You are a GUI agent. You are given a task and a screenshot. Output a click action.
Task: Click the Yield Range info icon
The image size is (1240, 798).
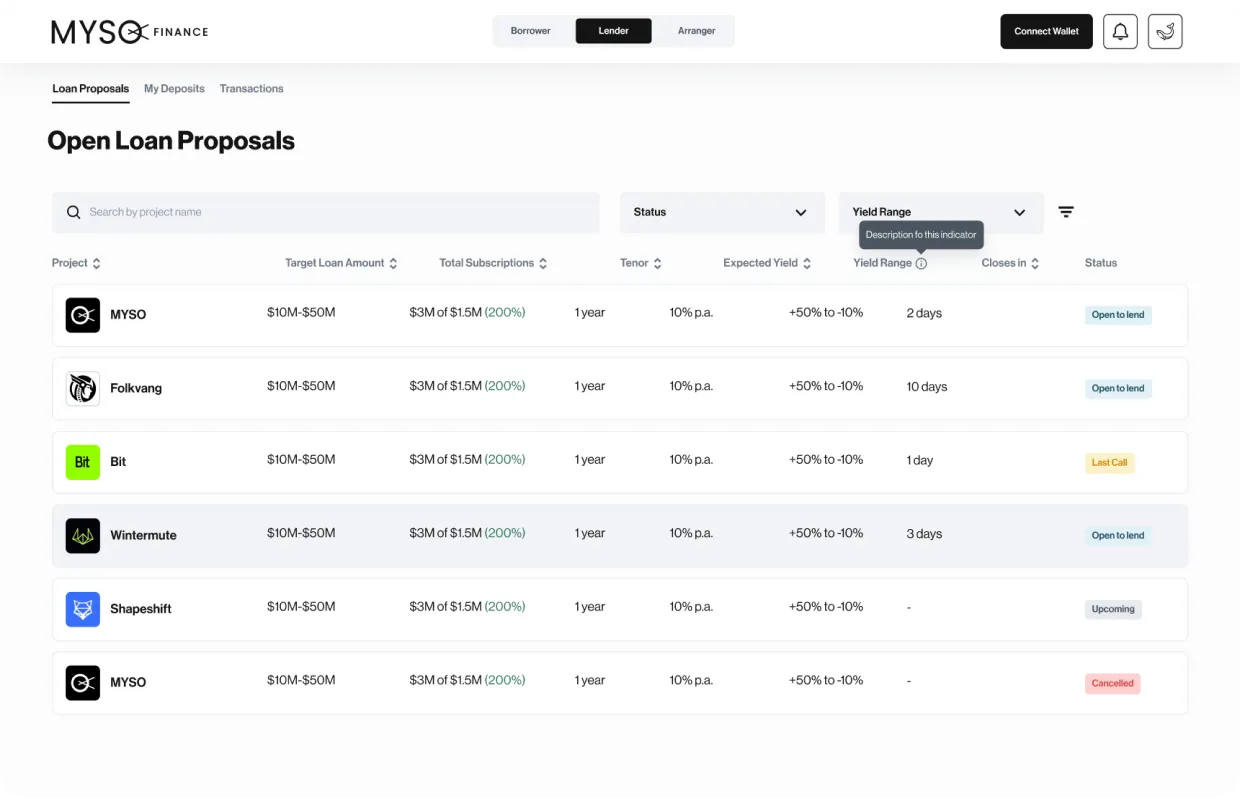tap(921, 263)
